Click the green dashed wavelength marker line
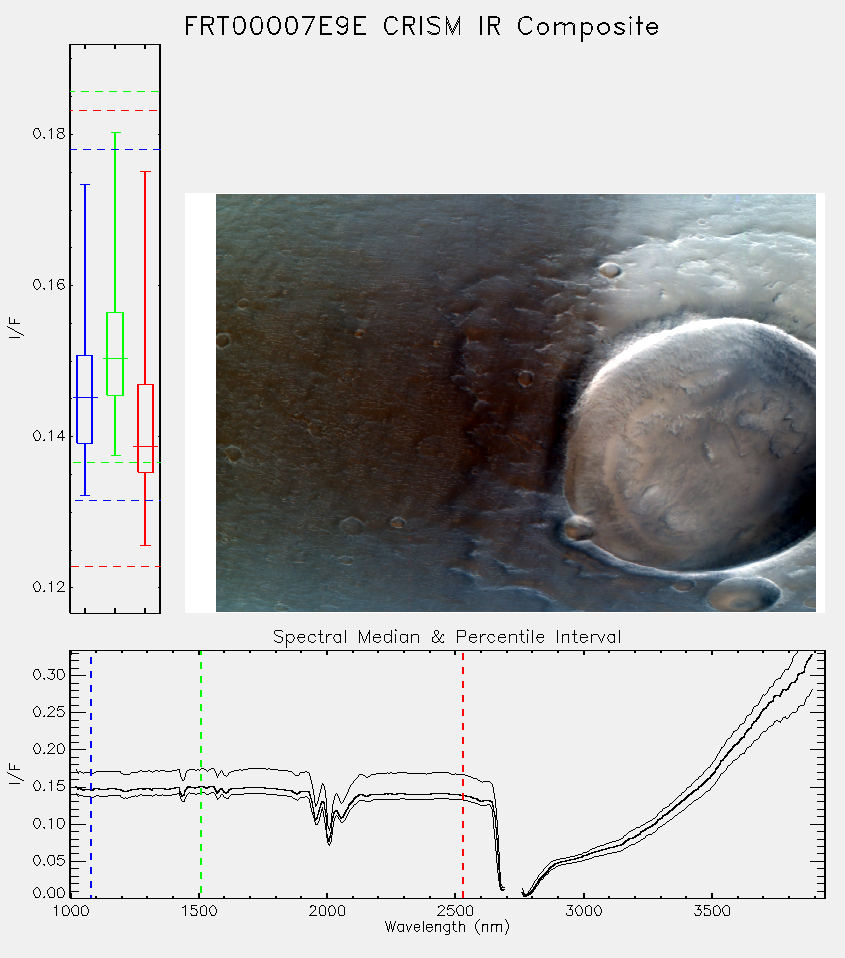The image size is (845, 958). (200, 774)
